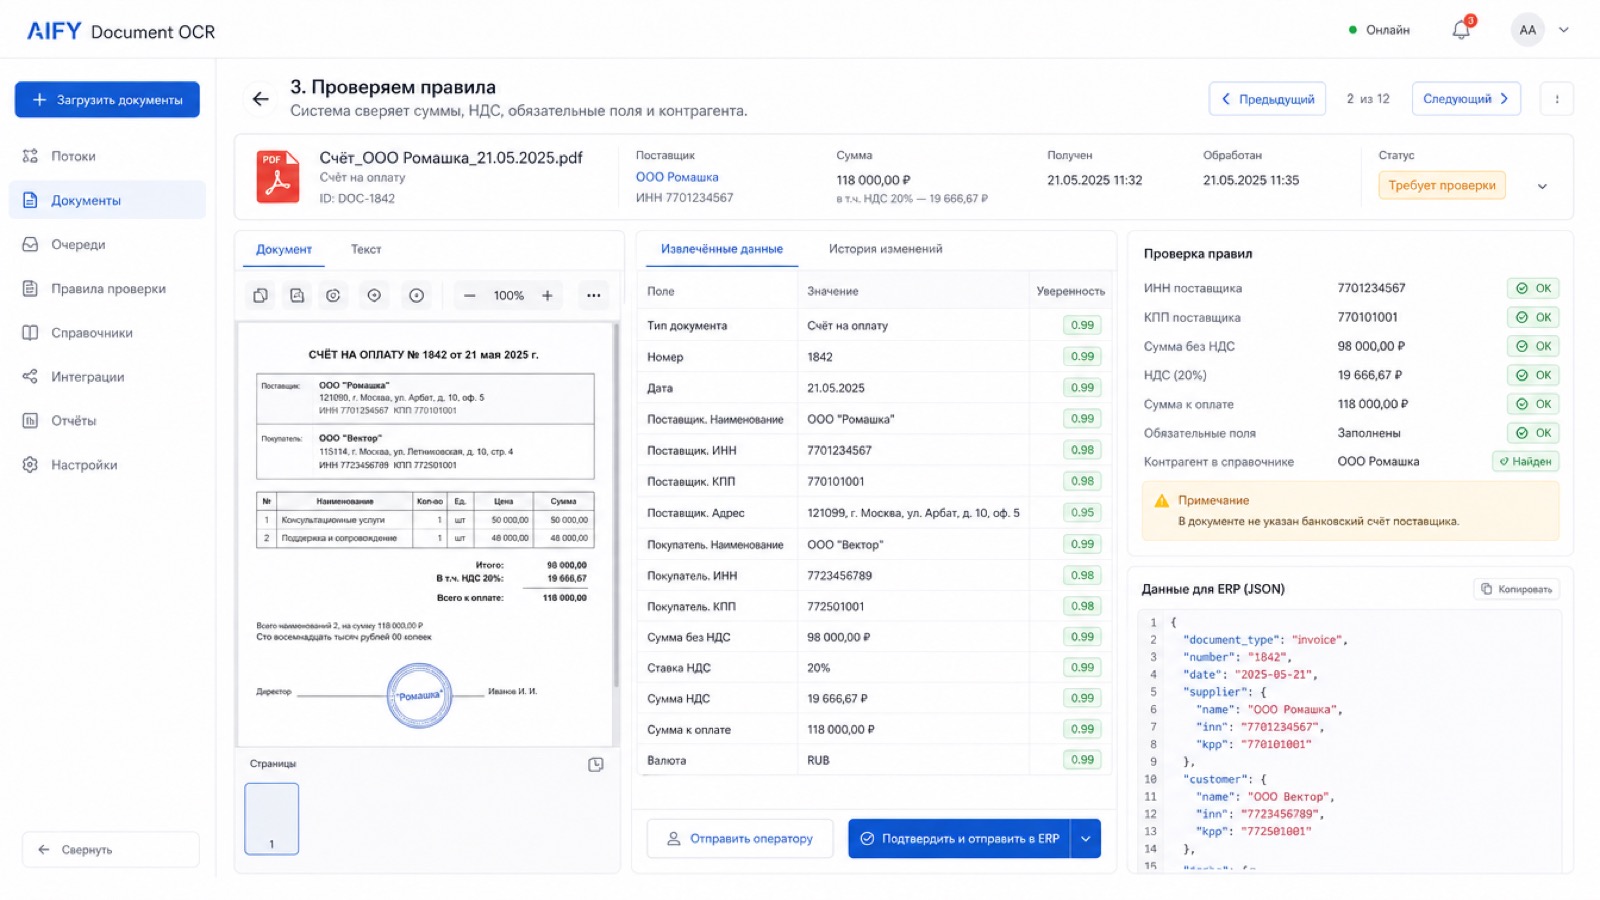Go to Следующий document
The width and height of the screenshot is (1600, 900).
1466,99
